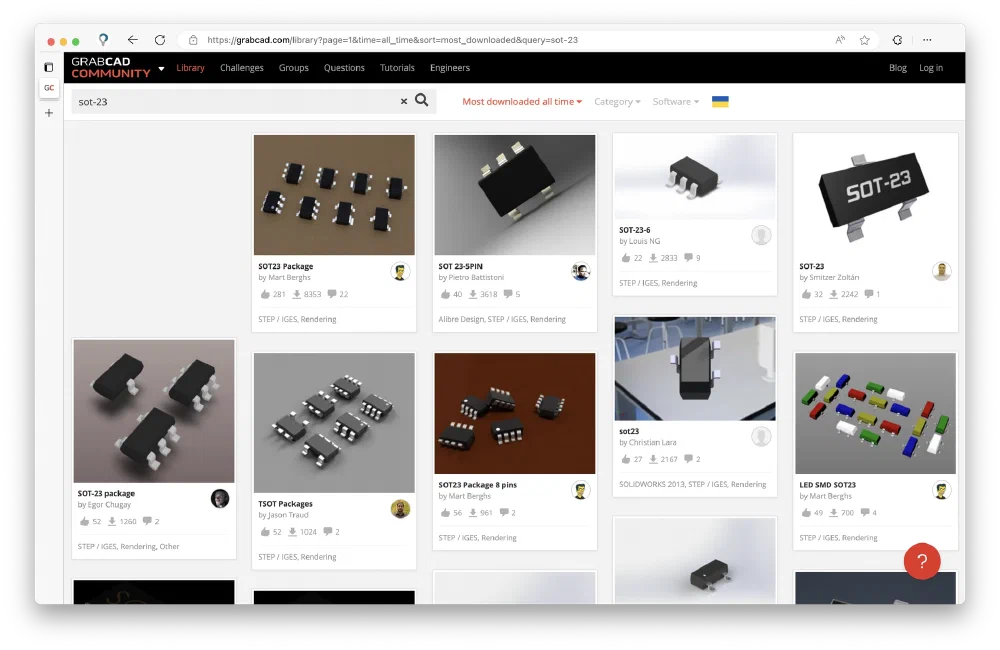Open the GrabCAD Community logo dropdown arrow
Image resolution: width=1000 pixels, height=650 pixels.
click(x=161, y=69)
